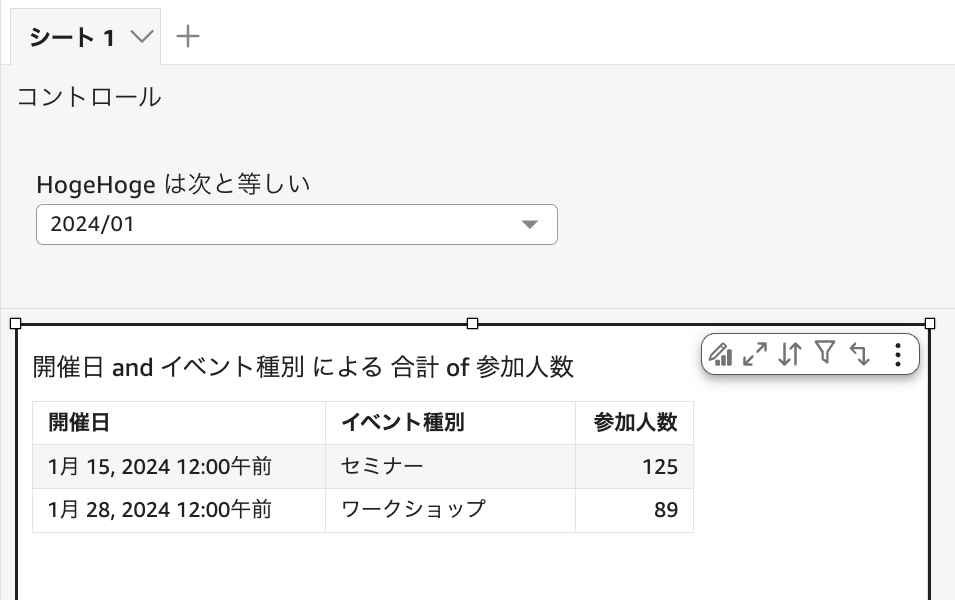Sort the table with the sort arrows icon
Image resolution: width=955 pixels, height=600 pixels.
pyautogui.click(x=789, y=354)
